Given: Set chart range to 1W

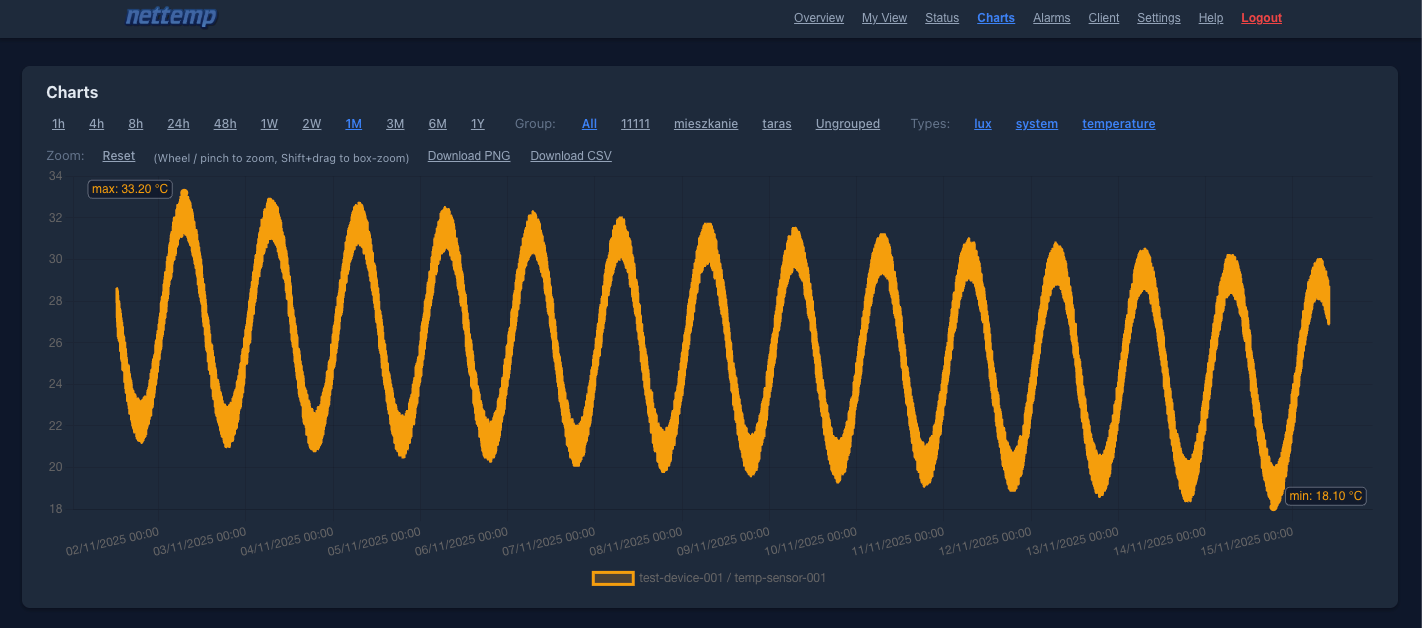Looking at the screenshot, I should coord(269,124).
